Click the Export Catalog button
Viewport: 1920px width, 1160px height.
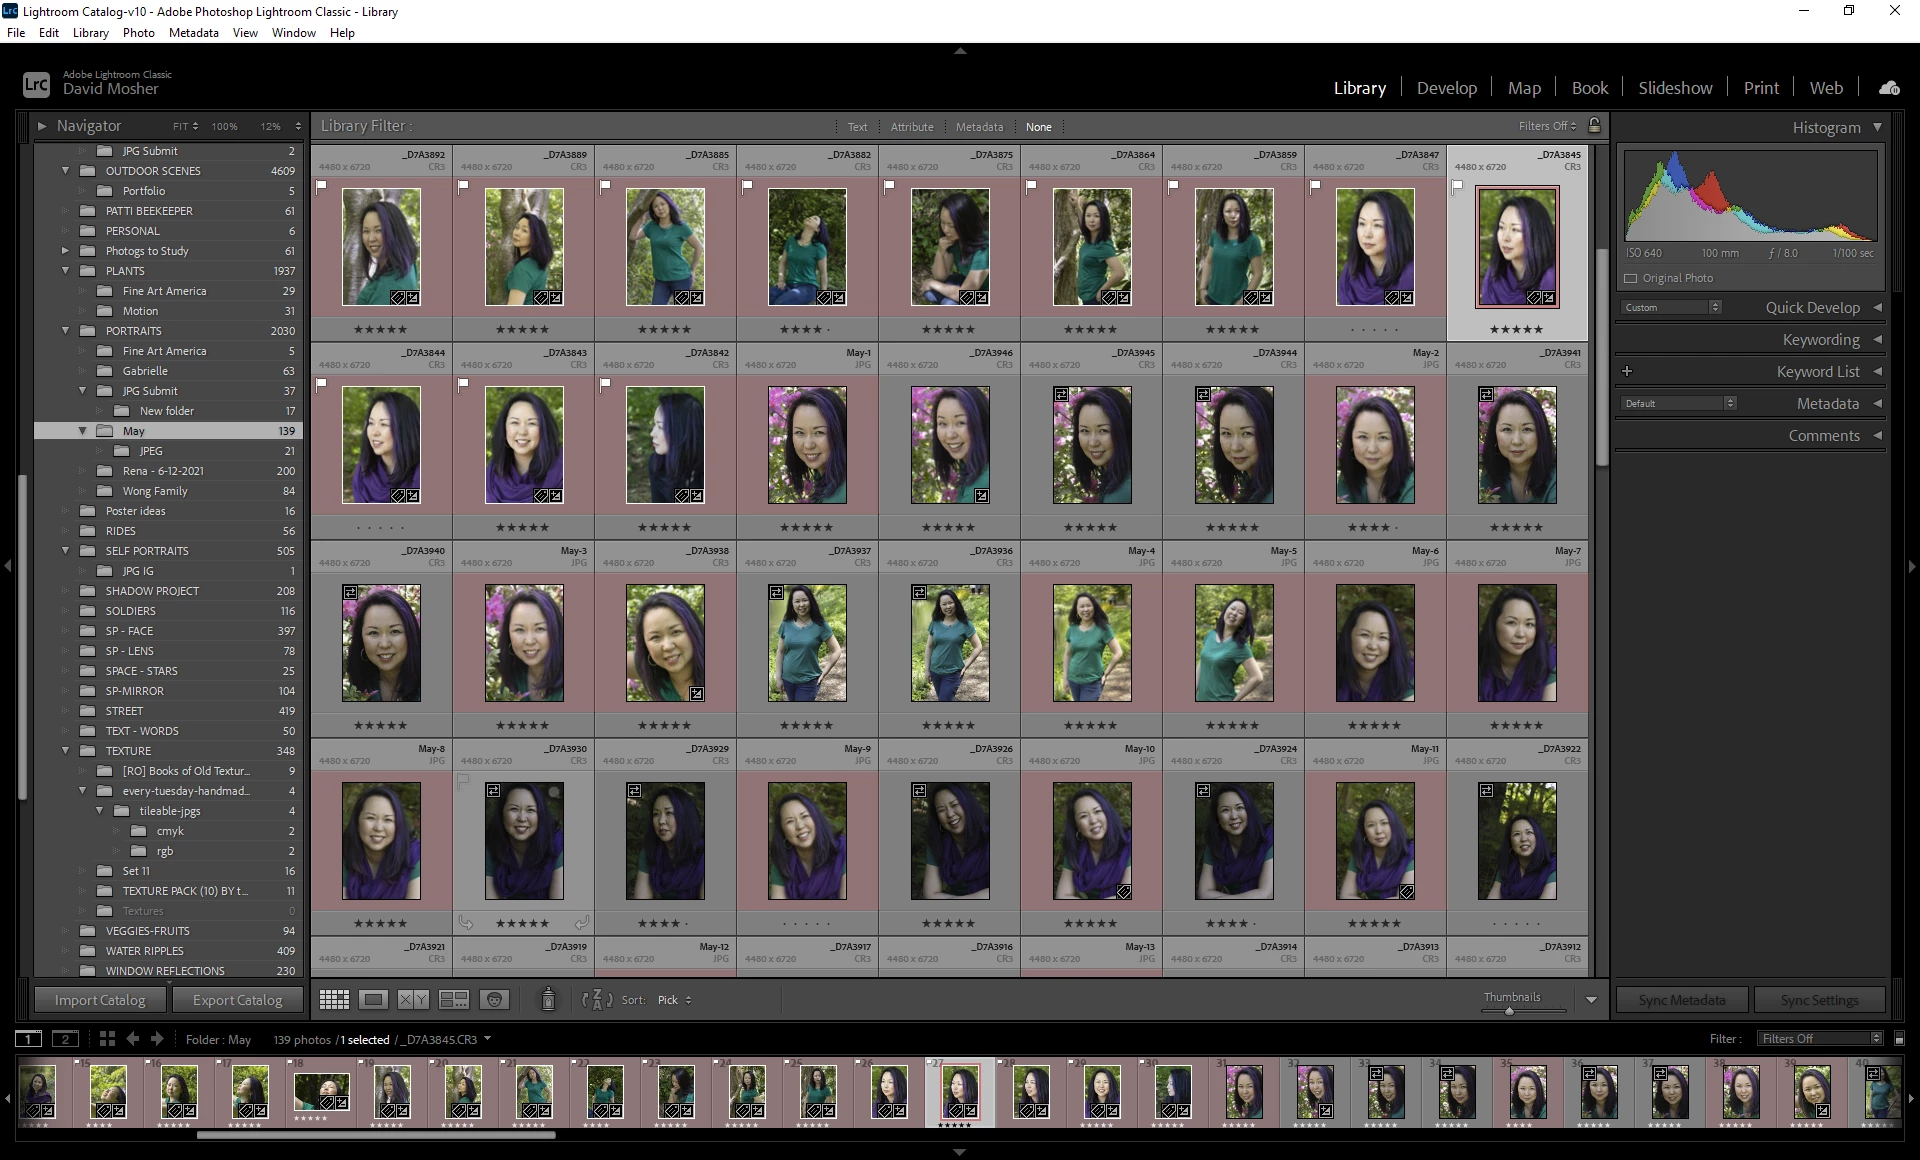coord(237,1000)
